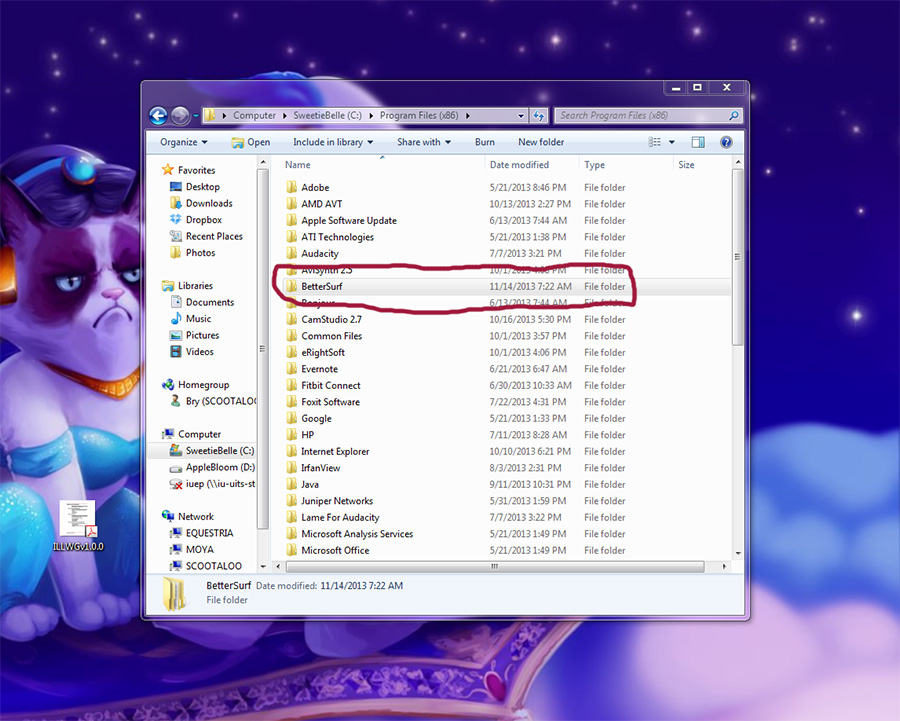Select the Internet Explorer folder
This screenshot has height=721, width=900.
[x=335, y=452]
